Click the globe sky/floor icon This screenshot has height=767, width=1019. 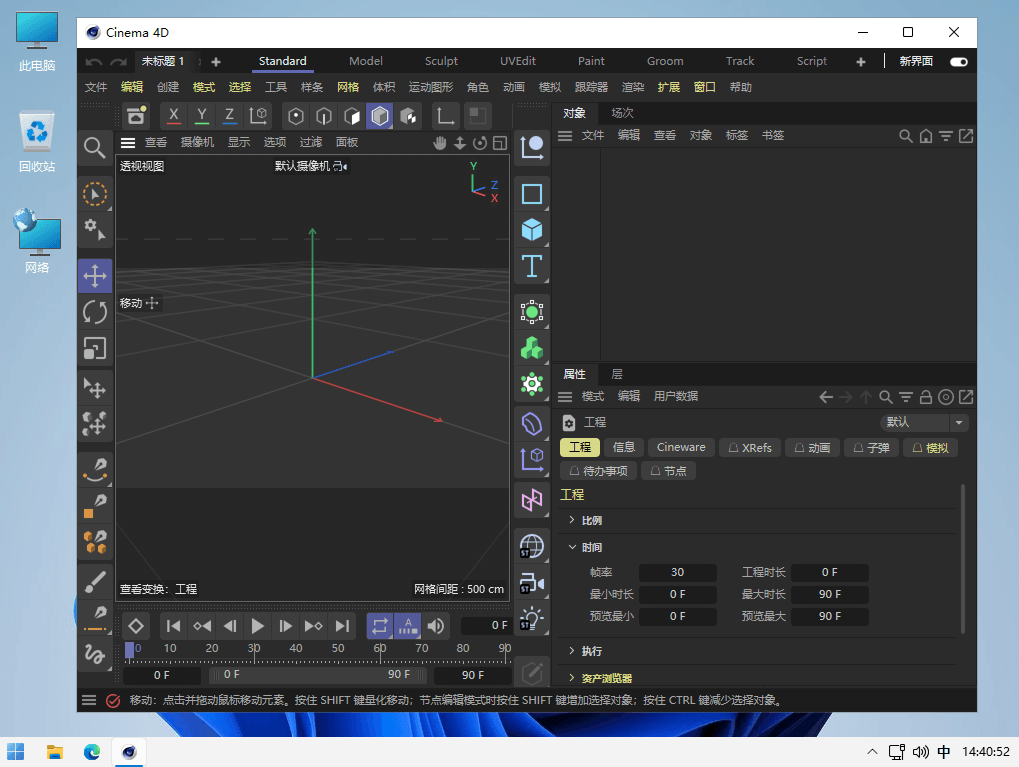pyautogui.click(x=532, y=547)
